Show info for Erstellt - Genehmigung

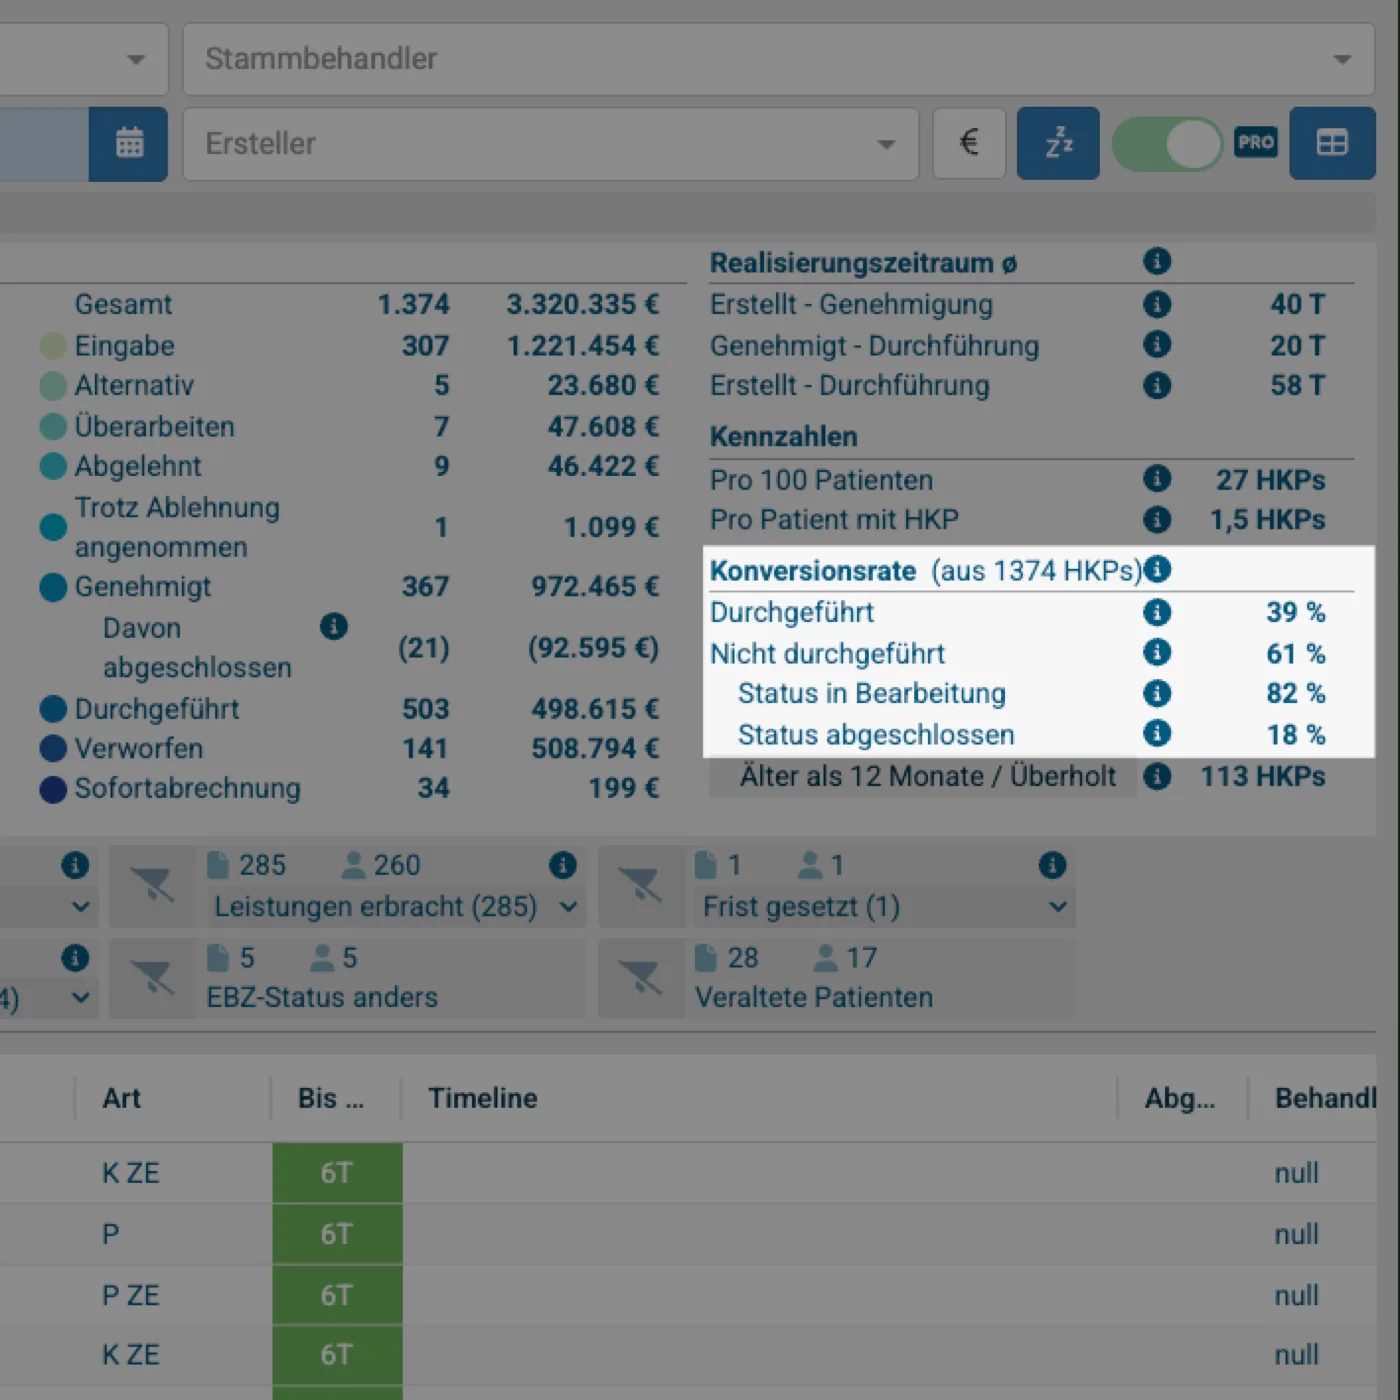click(1157, 304)
